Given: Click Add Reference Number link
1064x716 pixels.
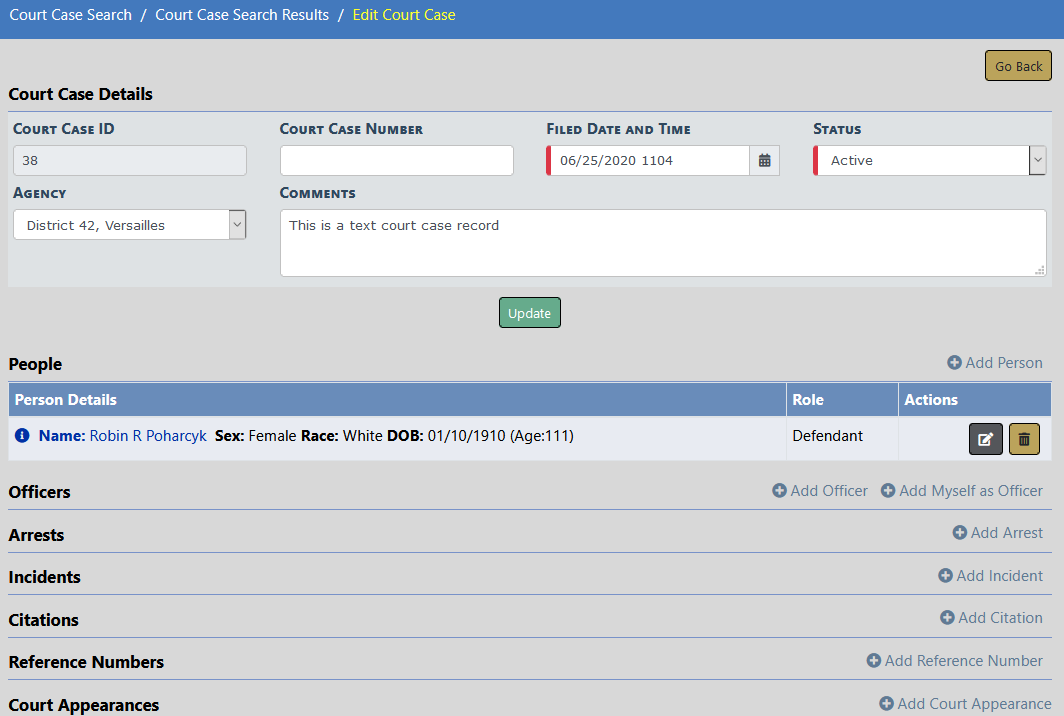Looking at the screenshot, I should pos(963,661).
